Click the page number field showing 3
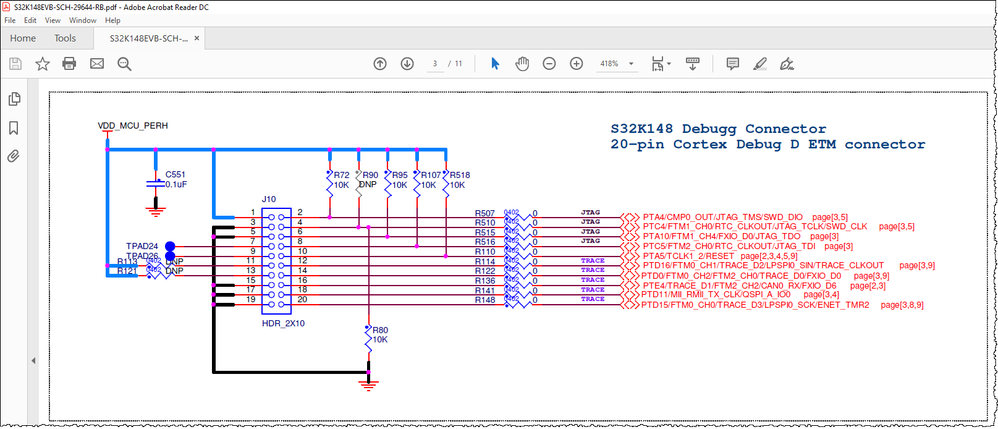 click(x=435, y=64)
